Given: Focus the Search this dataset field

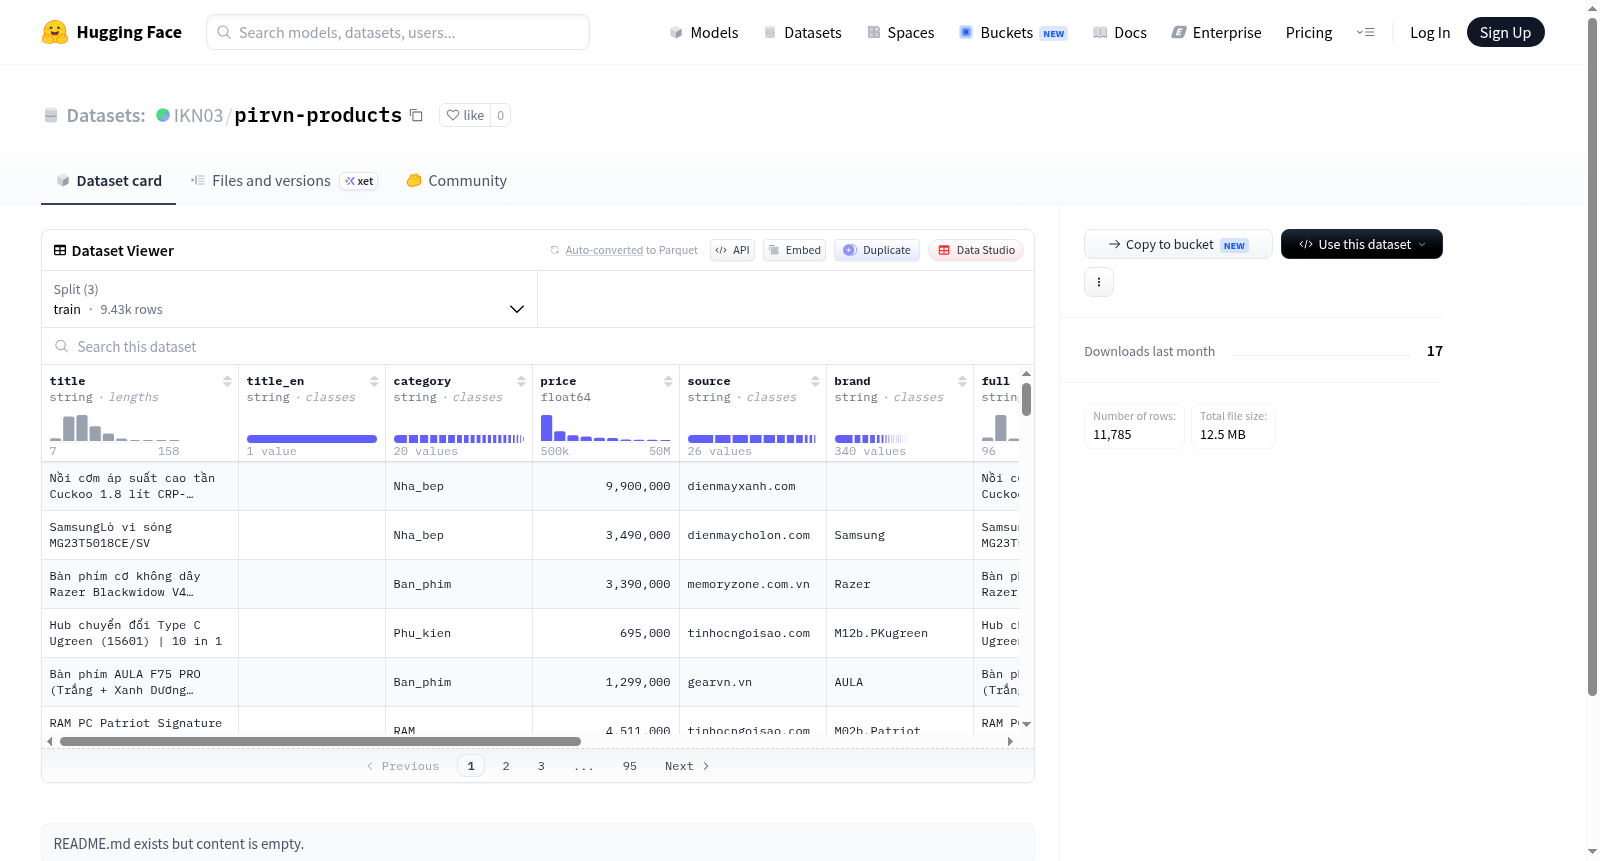Looking at the screenshot, I should coord(538,346).
